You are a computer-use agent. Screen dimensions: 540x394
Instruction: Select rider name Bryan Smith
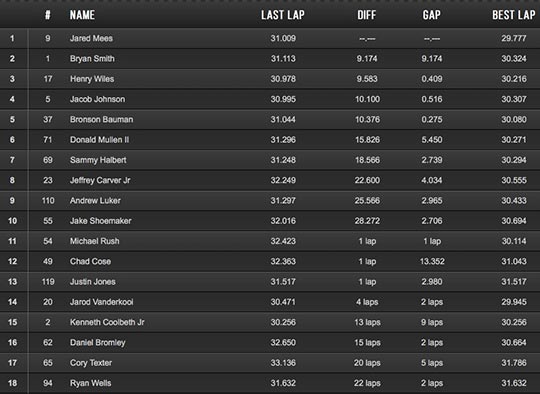pyautogui.click(x=92, y=59)
